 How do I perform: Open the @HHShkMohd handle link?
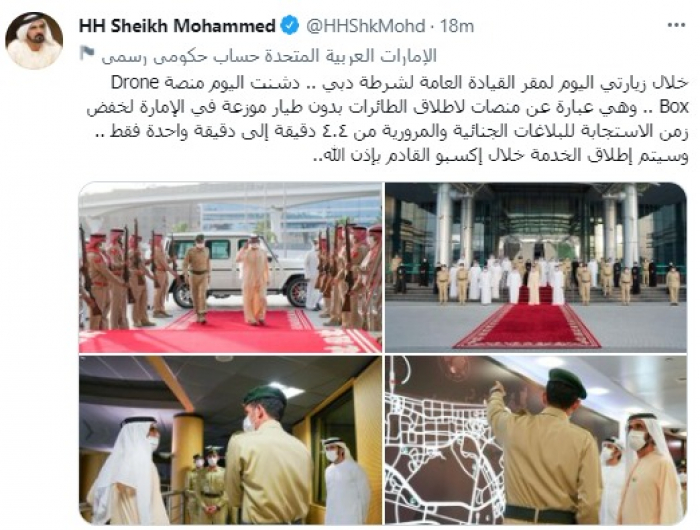coord(365,26)
